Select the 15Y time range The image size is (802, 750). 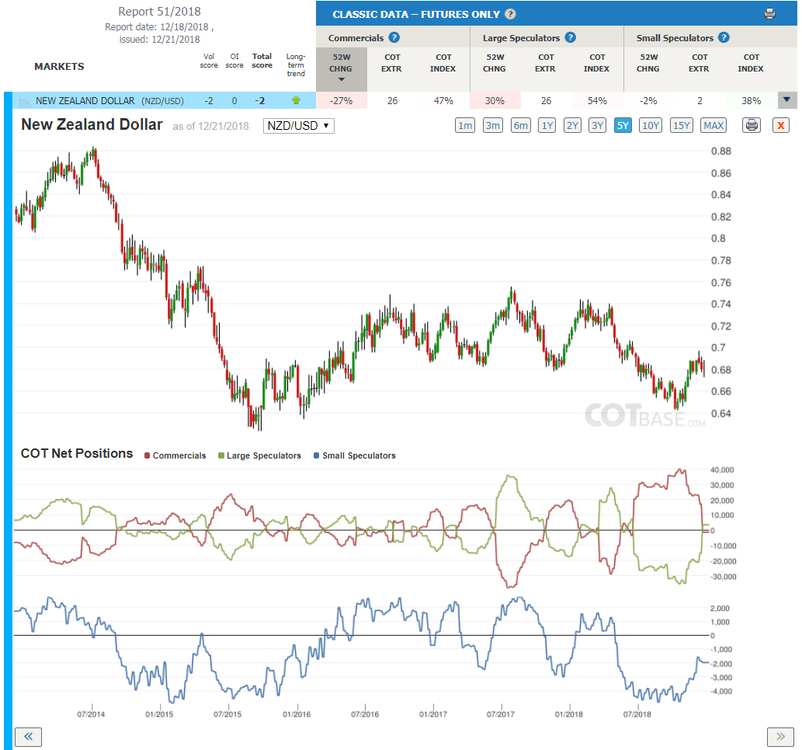click(681, 125)
